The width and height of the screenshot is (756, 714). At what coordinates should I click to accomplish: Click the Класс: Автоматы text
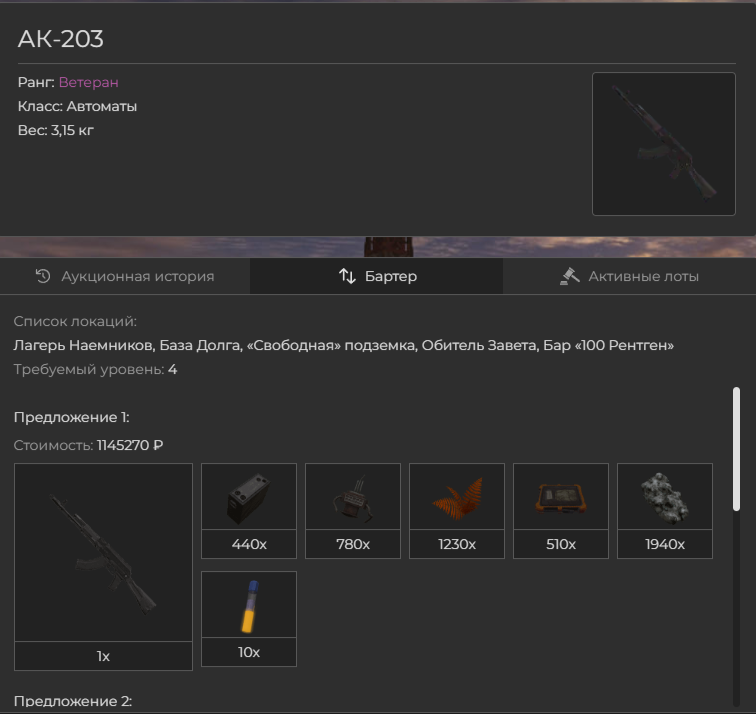pos(77,107)
